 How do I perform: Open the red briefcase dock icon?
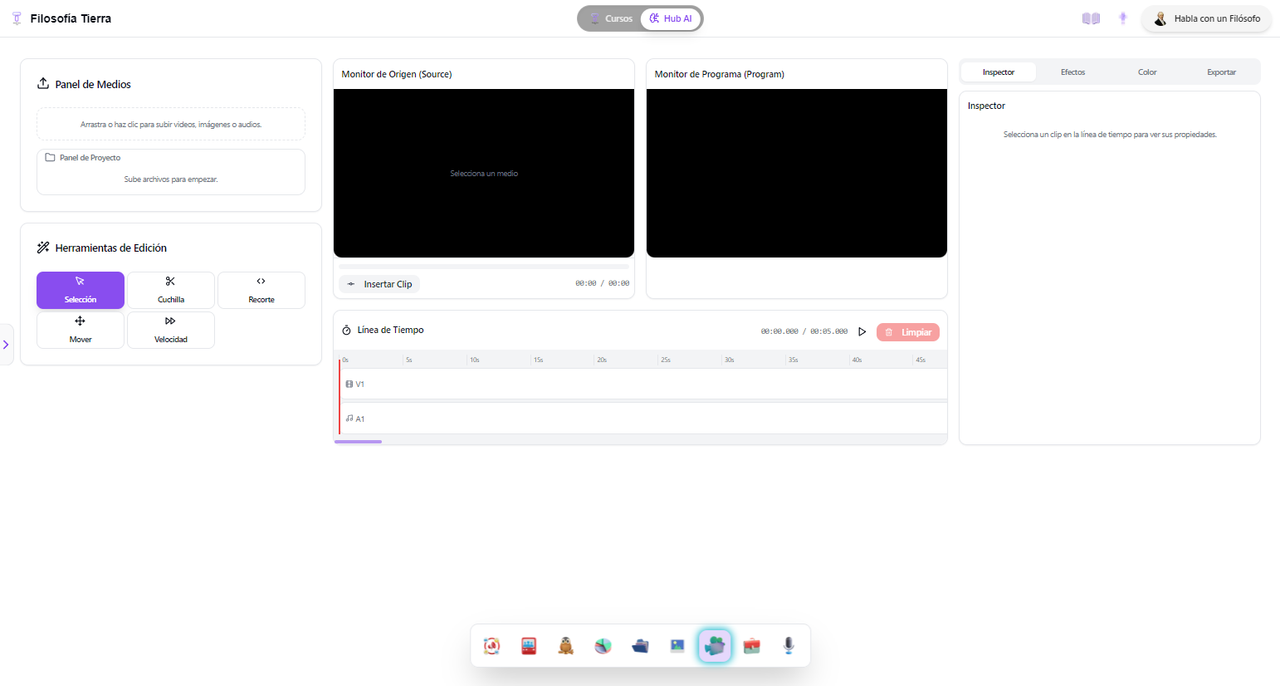[752, 646]
